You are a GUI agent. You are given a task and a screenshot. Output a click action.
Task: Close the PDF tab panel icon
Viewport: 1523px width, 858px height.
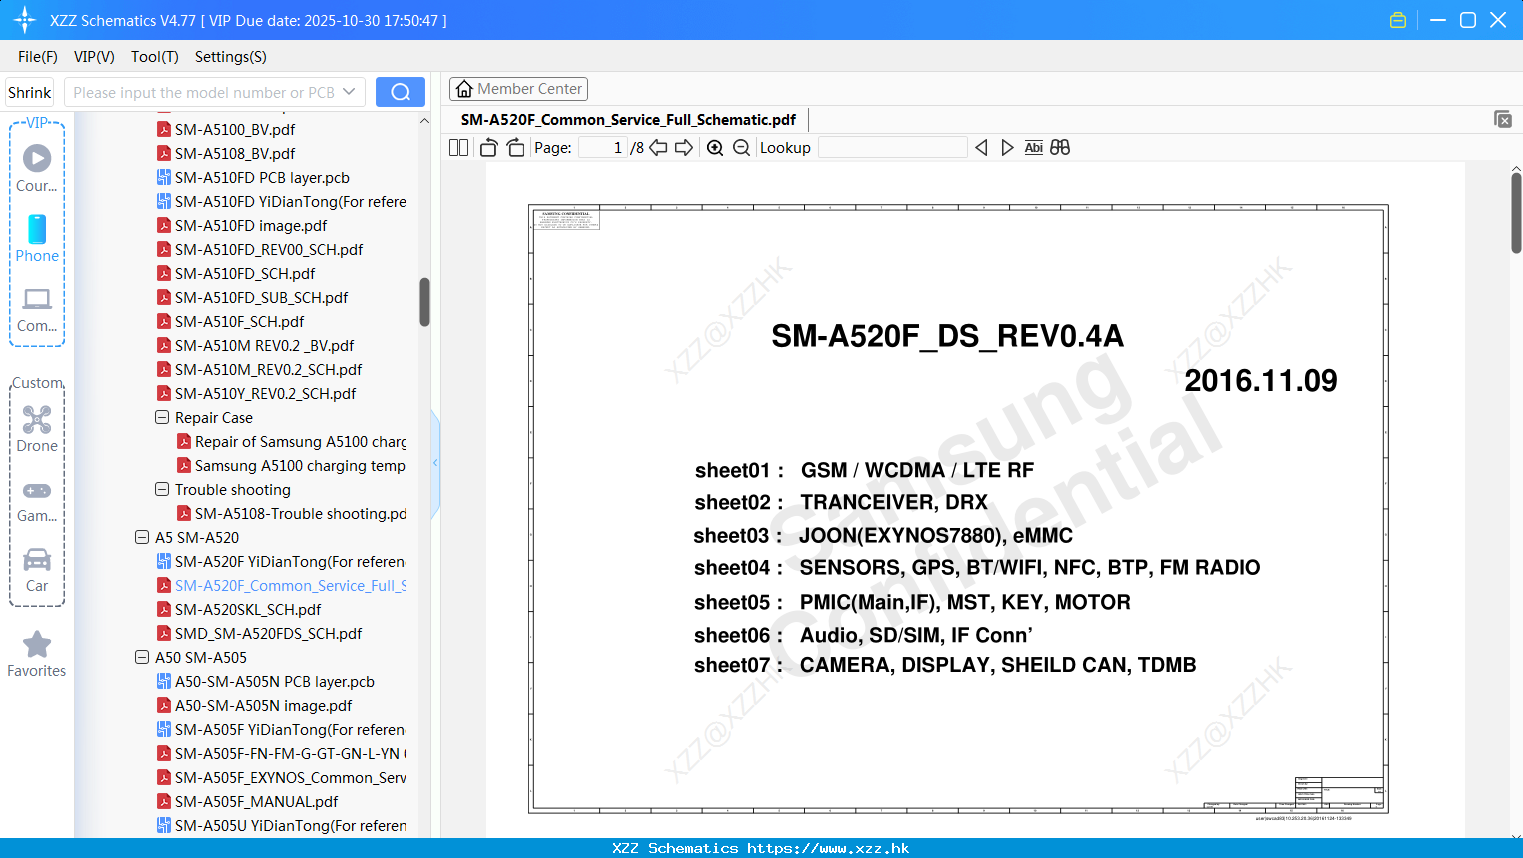[1503, 119]
